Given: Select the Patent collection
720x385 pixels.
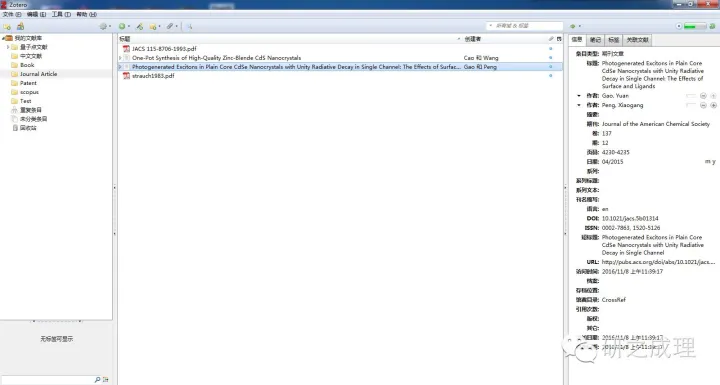Looking at the screenshot, I should tap(28, 83).
